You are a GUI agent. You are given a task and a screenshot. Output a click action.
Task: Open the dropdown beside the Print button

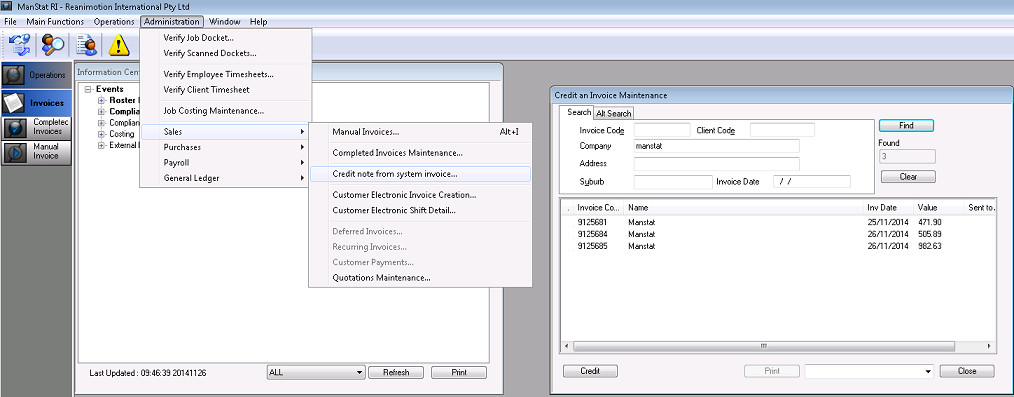click(869, 371)
